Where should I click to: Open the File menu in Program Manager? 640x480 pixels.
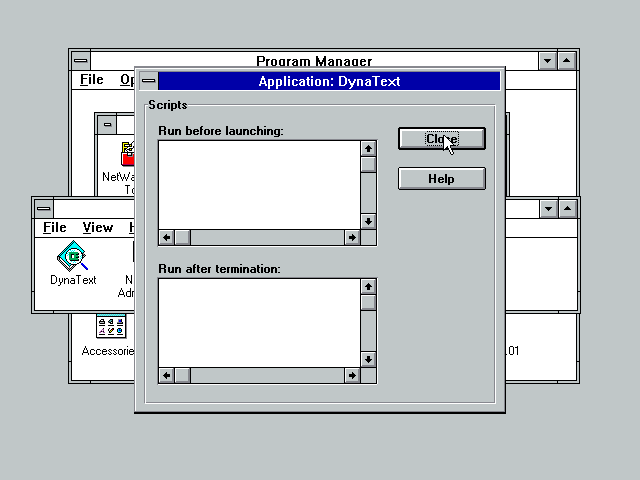pyautogui.click(x=91, y=80)
